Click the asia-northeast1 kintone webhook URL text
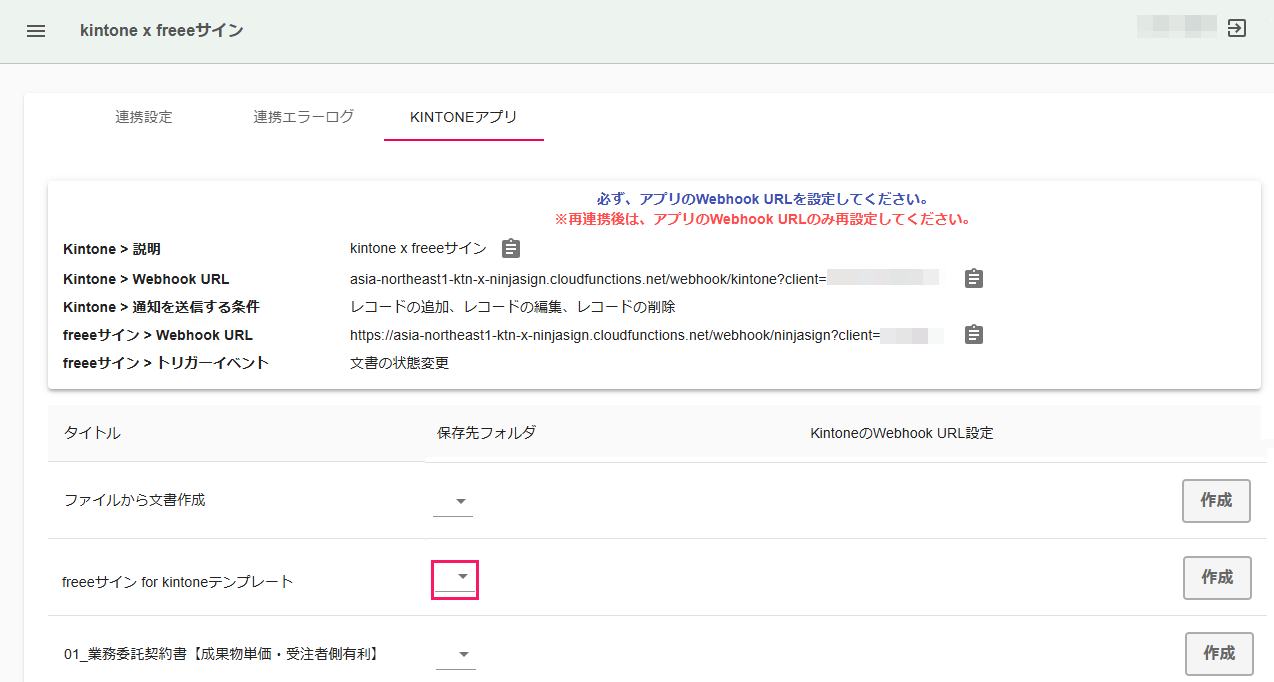The height and width of the screenshot is (682, 1274). 588,279
